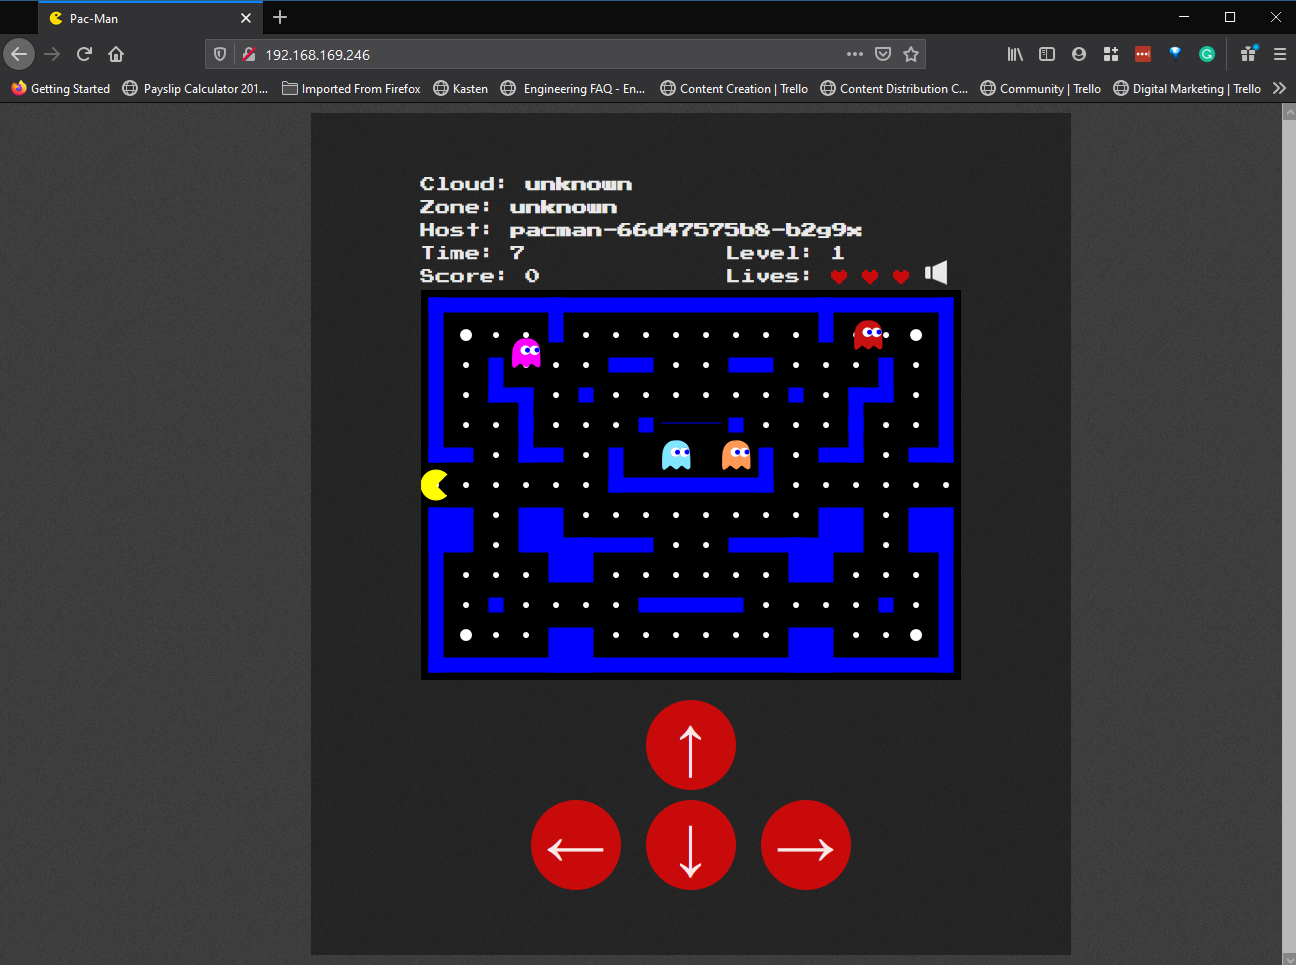Open the Library icon in toolbar
Screen dimensions: 1296x965
1015,54
